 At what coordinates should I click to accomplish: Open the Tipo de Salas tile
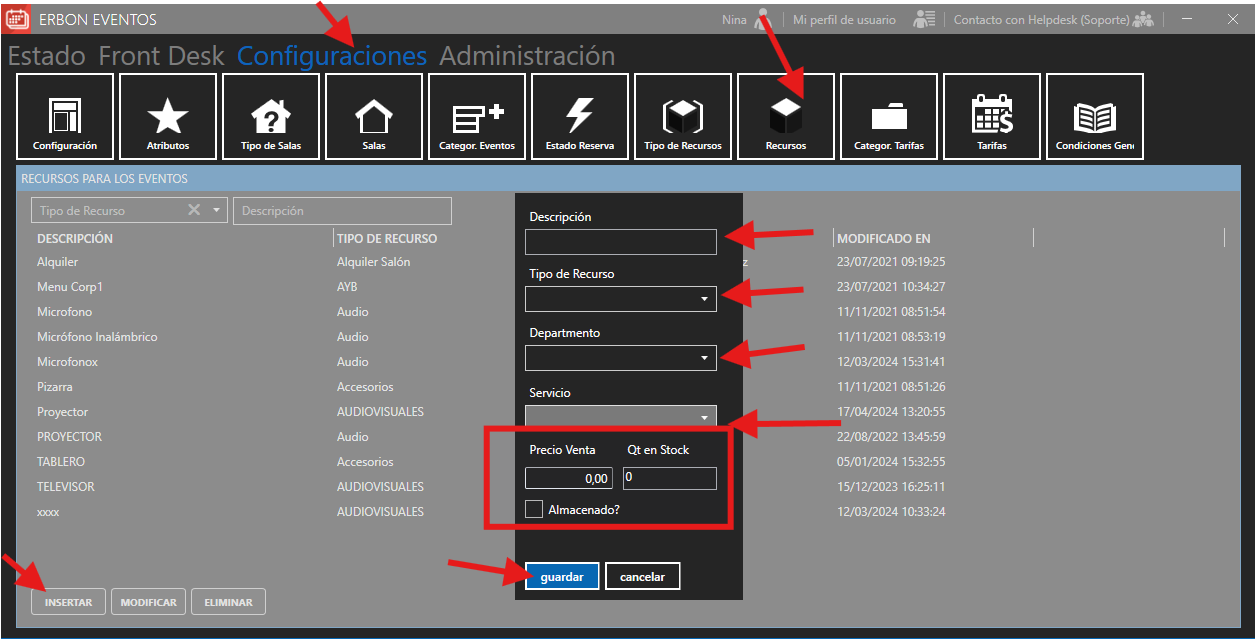point(271,117)
